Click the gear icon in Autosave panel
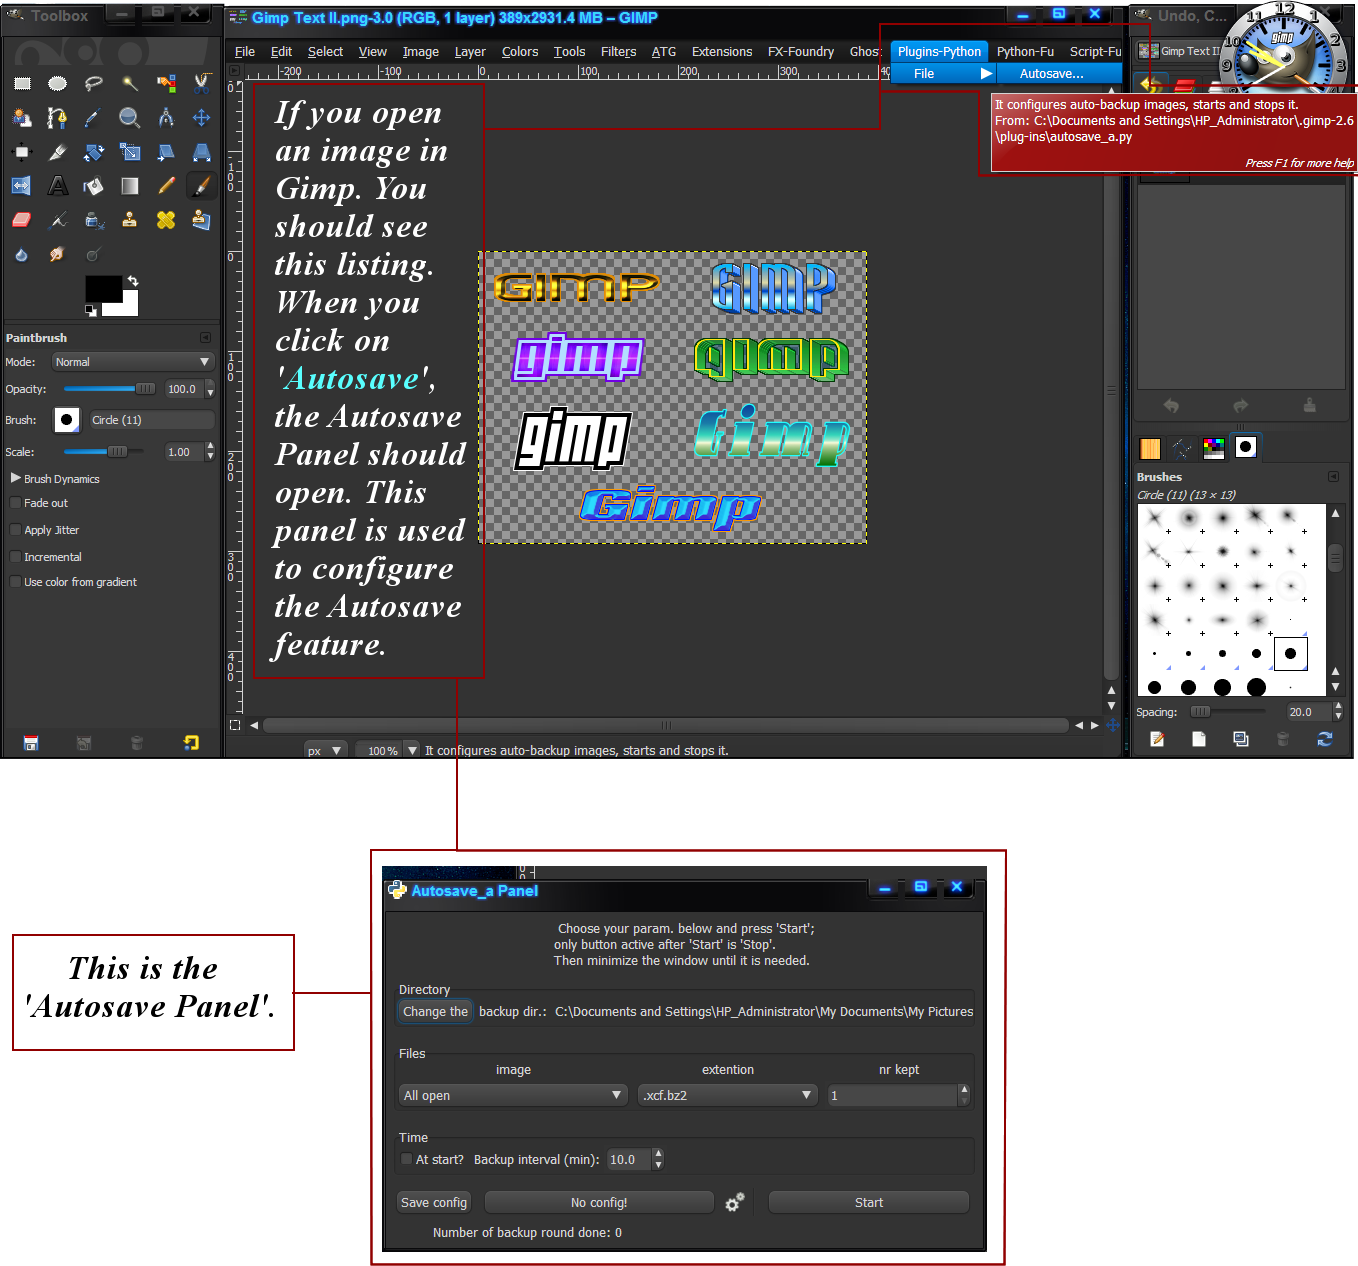This screenshot has height=1266, width=1358. coord(735,1202)
